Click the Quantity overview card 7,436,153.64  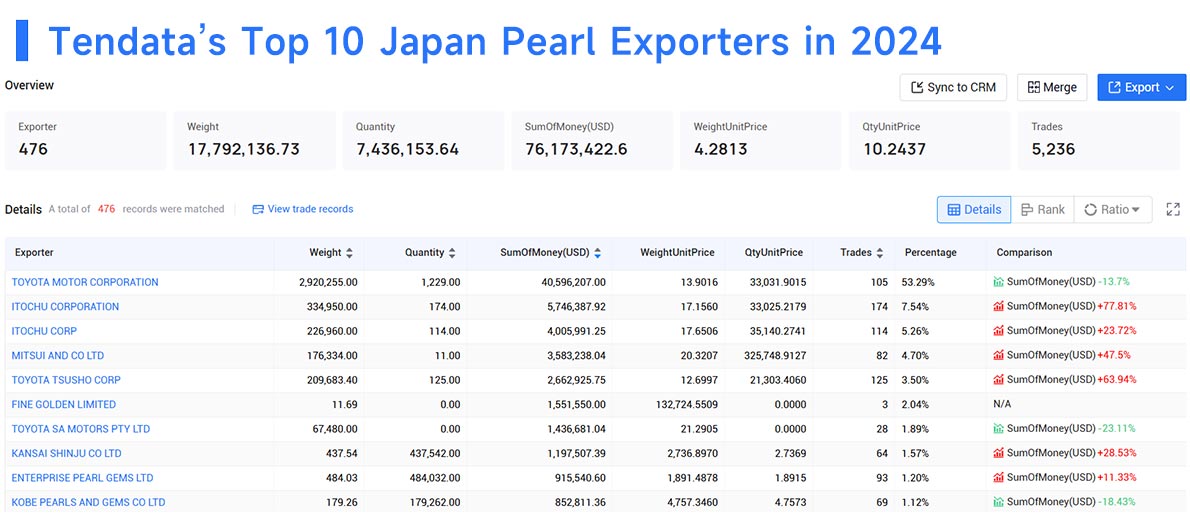[423, 140]
